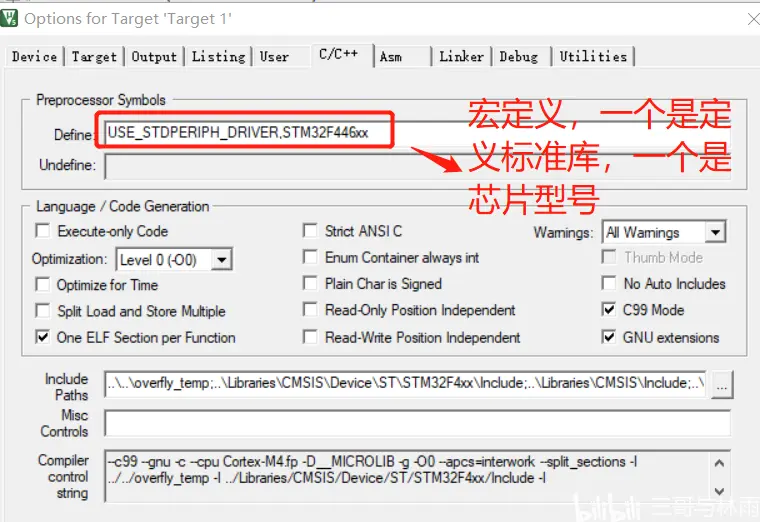Select the C/C++ tab
This screenshot has height=522, width=760.
point(339,54)
